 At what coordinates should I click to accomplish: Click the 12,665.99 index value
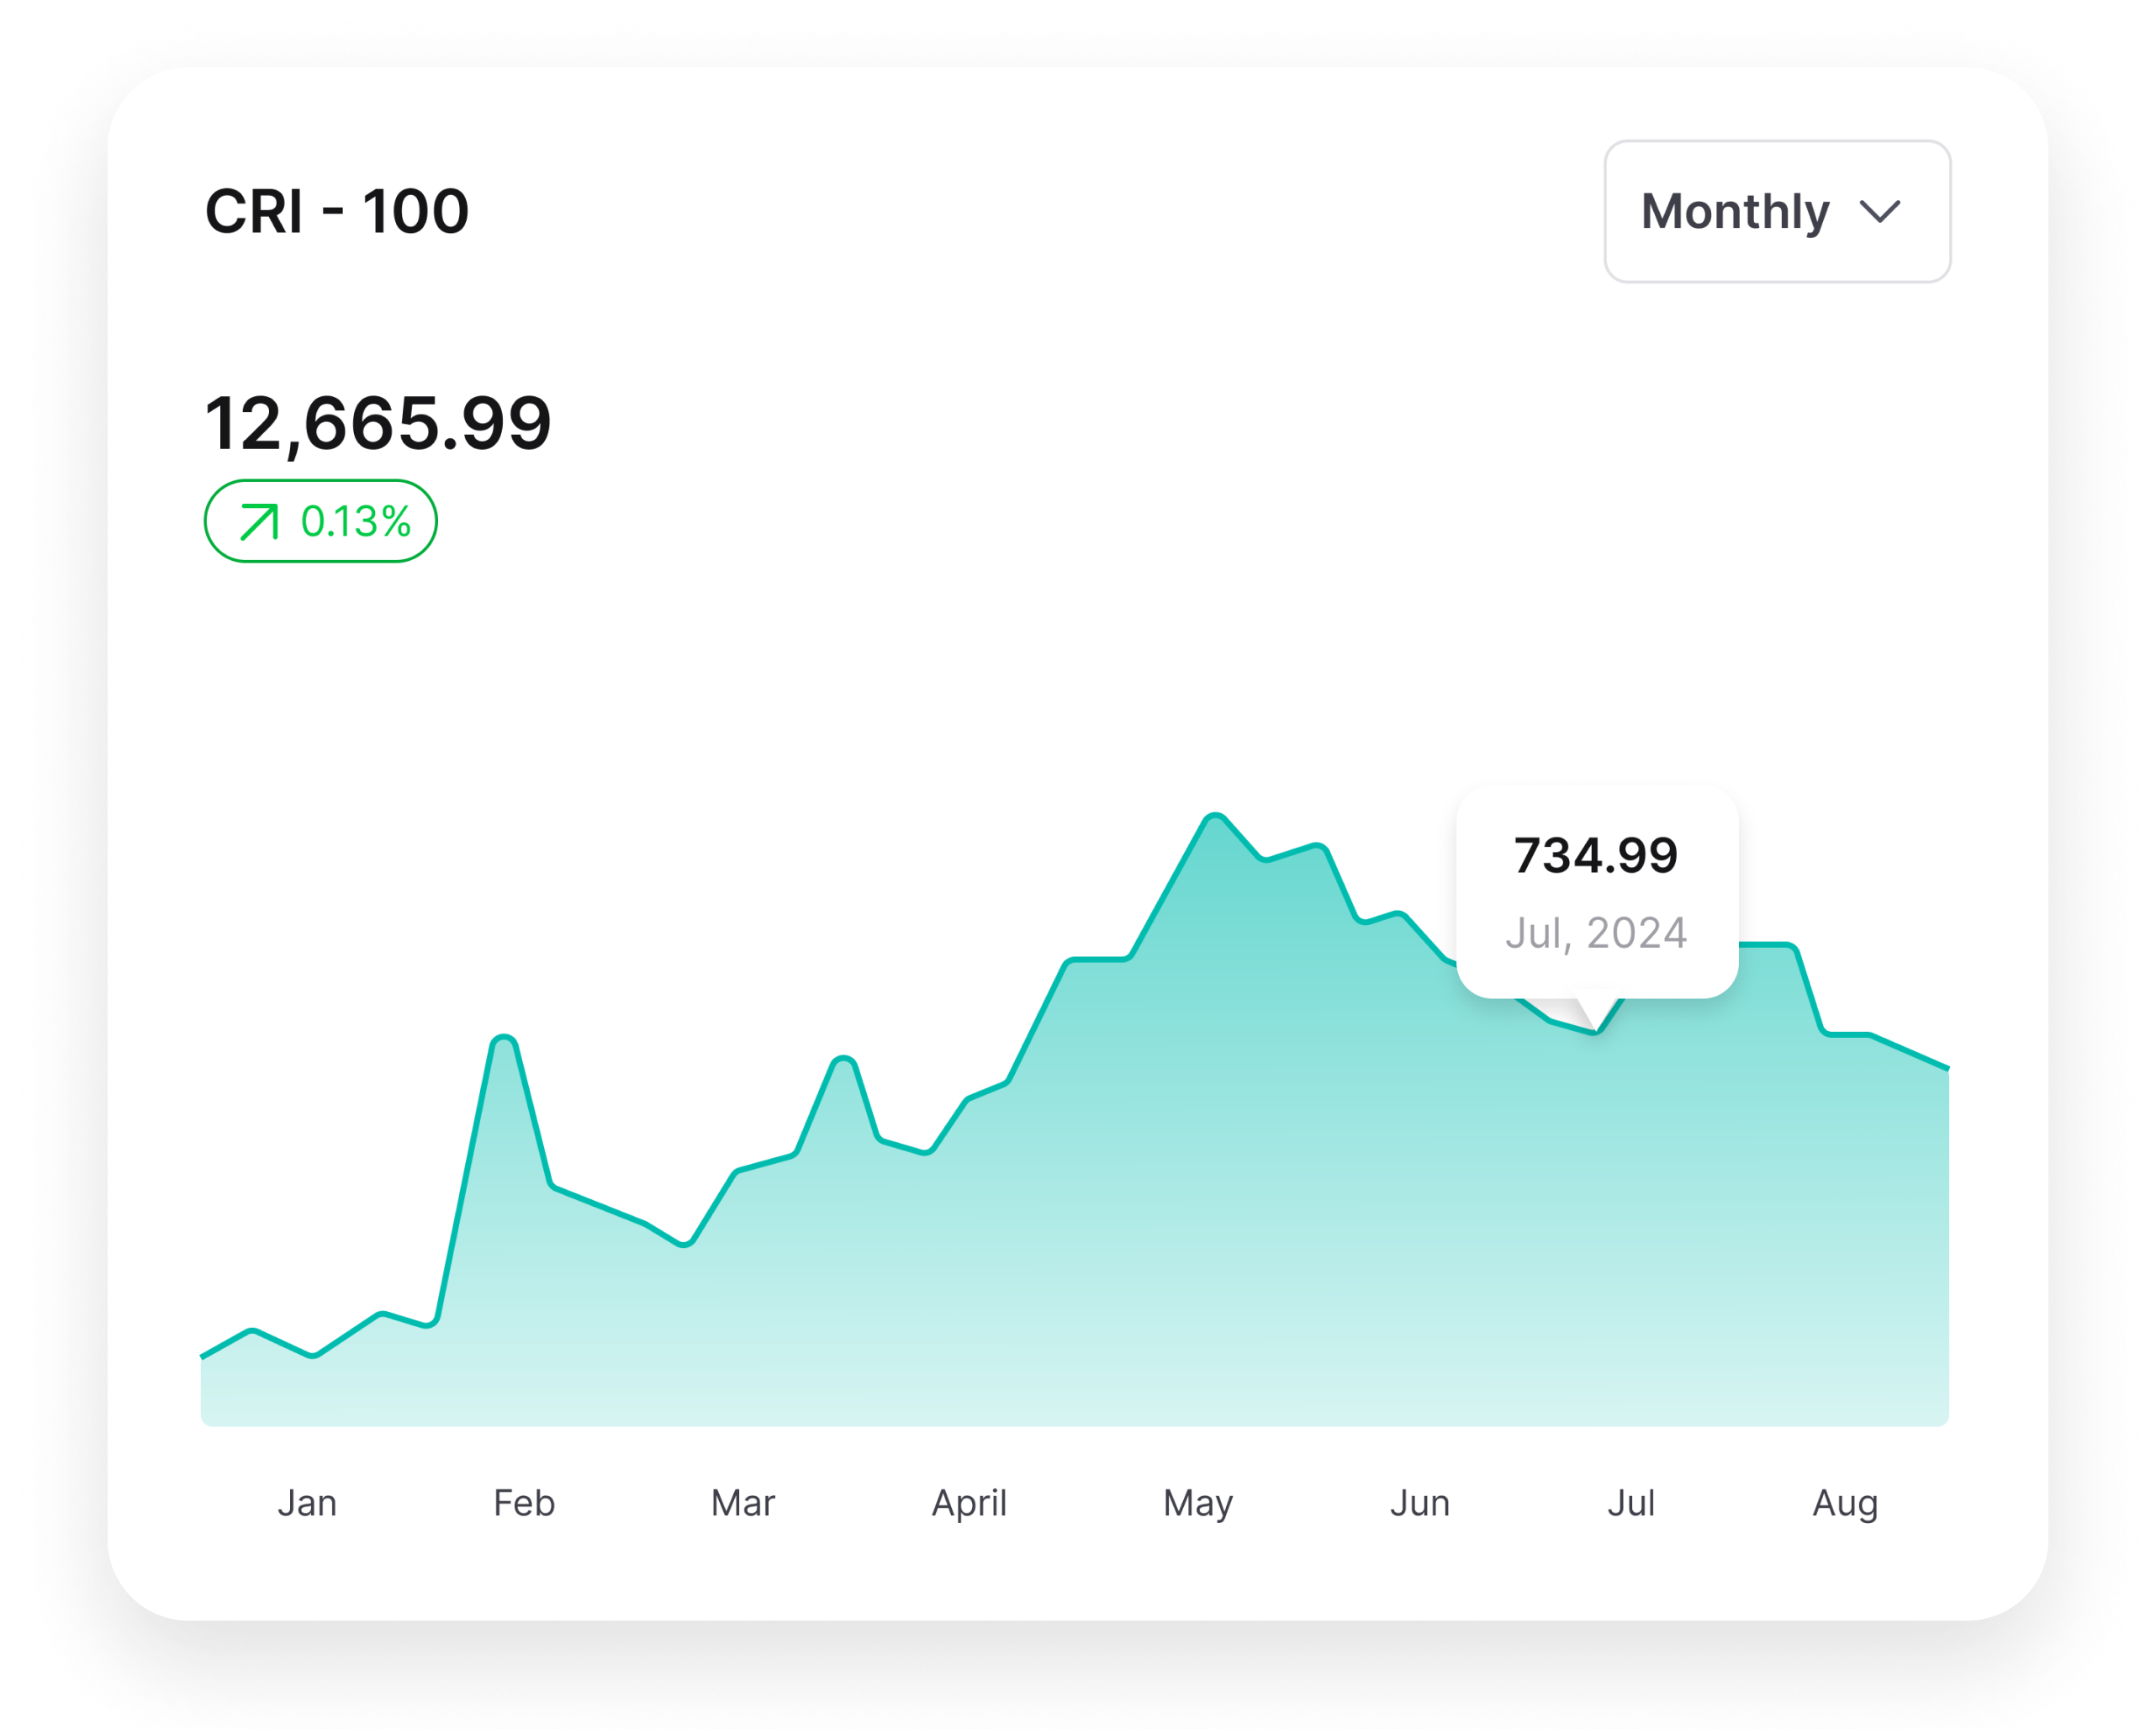[x=378, y=423]
